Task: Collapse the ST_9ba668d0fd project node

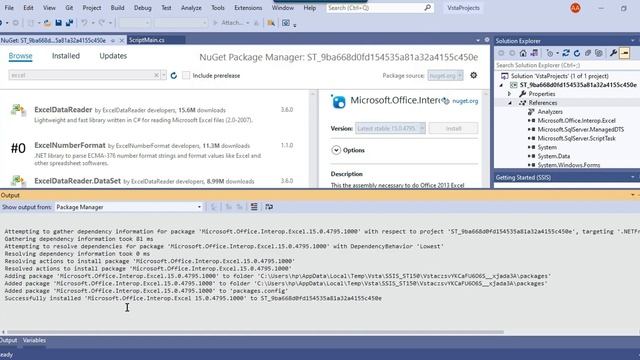Action: [x=501, y=85]
